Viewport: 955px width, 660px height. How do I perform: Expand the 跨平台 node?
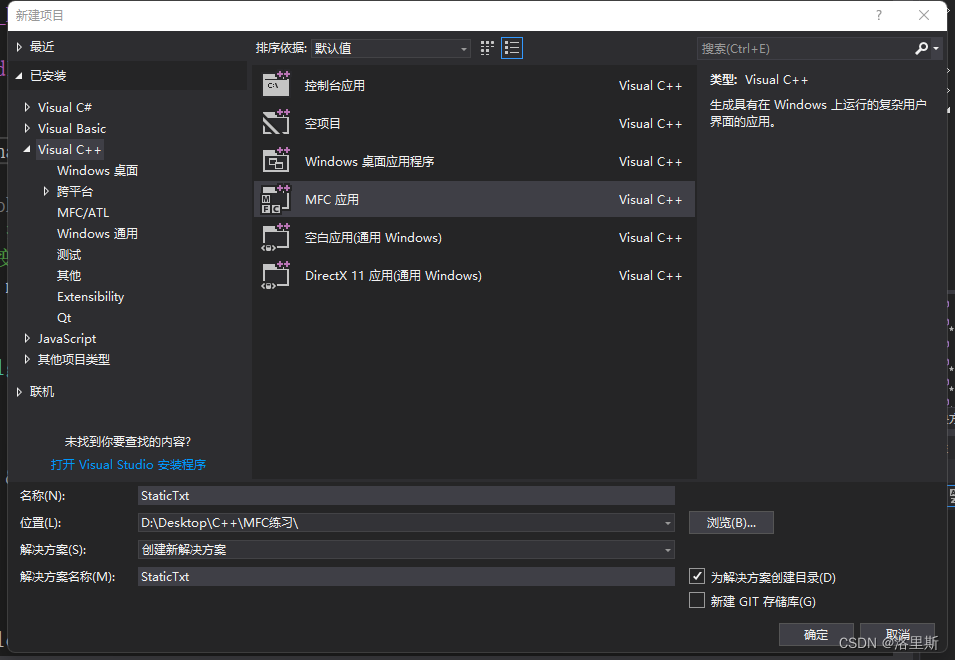[46, 191]
